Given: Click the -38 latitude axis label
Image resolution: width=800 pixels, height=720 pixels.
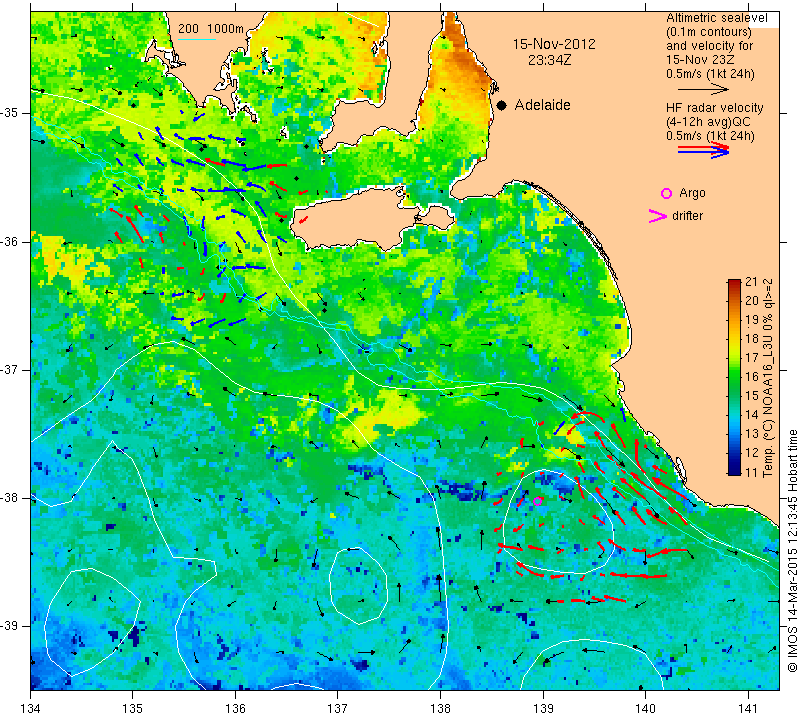Looking at the screenshot, I should (11, 498).
